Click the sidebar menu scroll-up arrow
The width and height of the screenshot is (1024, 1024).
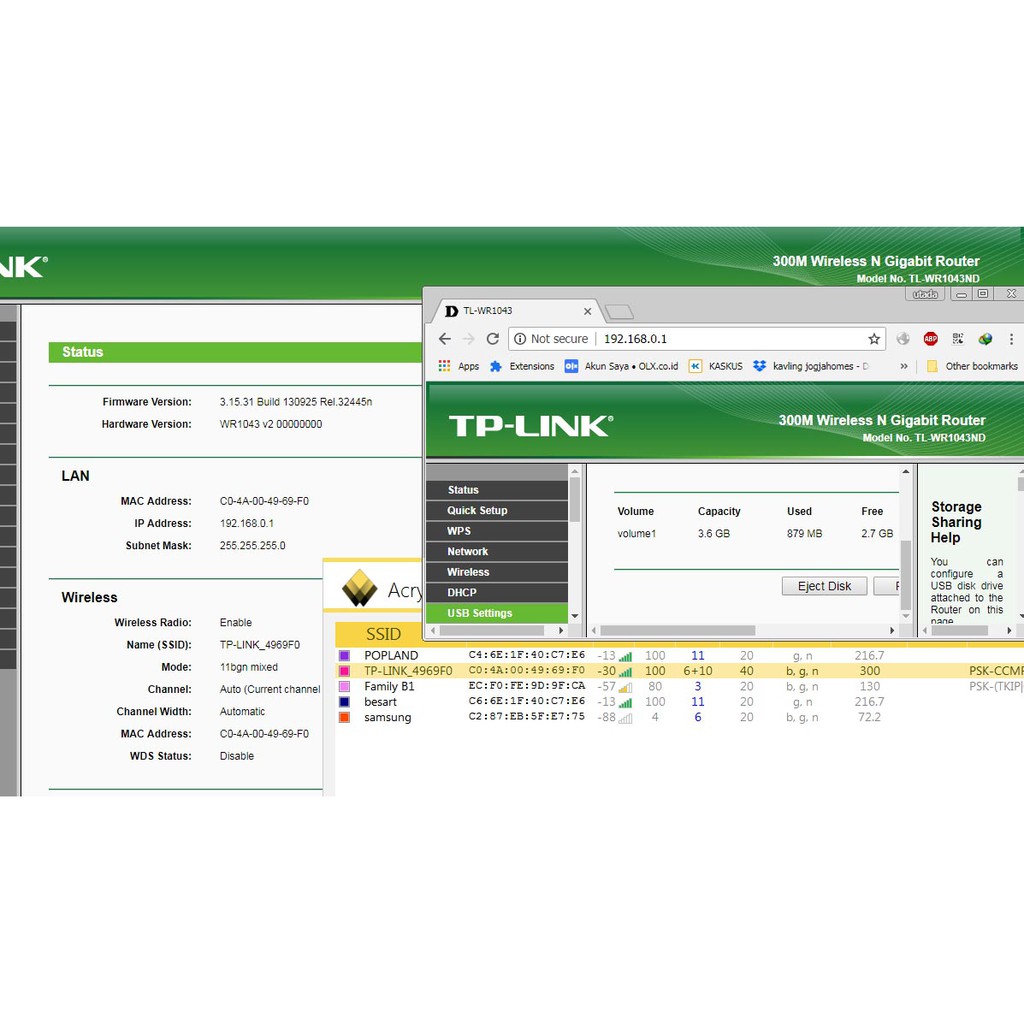coord(575,471)
